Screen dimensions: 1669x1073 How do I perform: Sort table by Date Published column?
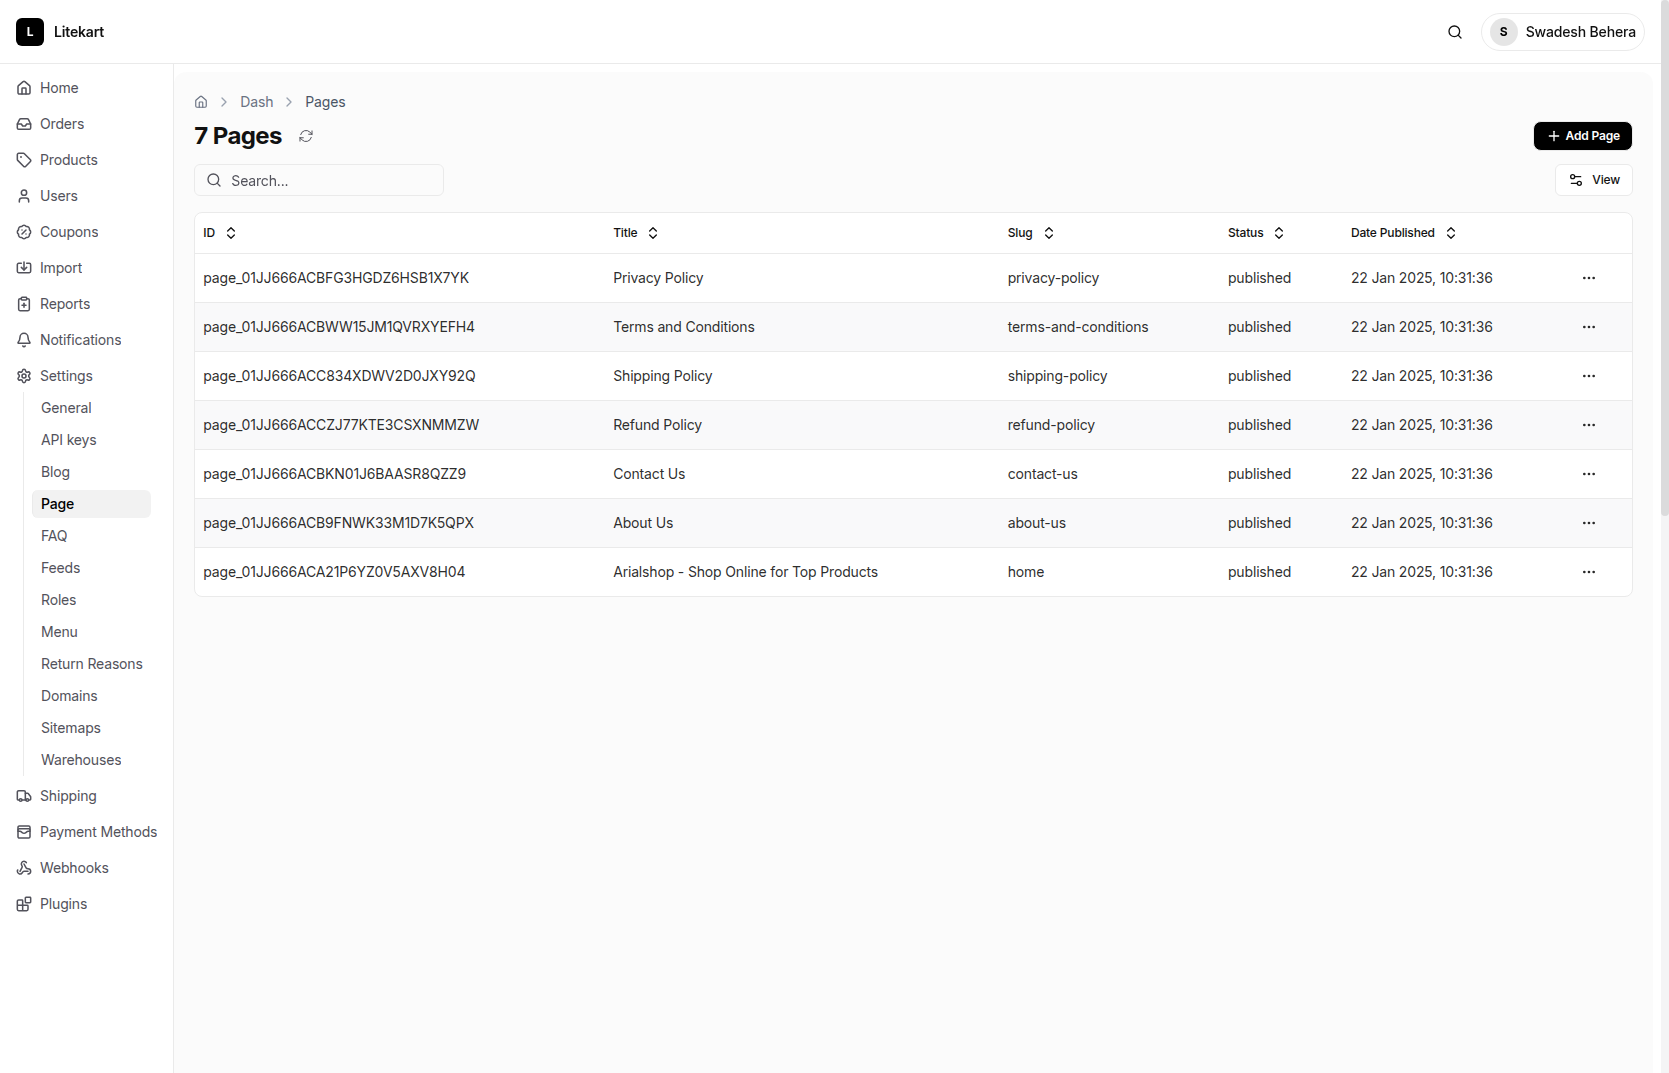coord(1404,233)
